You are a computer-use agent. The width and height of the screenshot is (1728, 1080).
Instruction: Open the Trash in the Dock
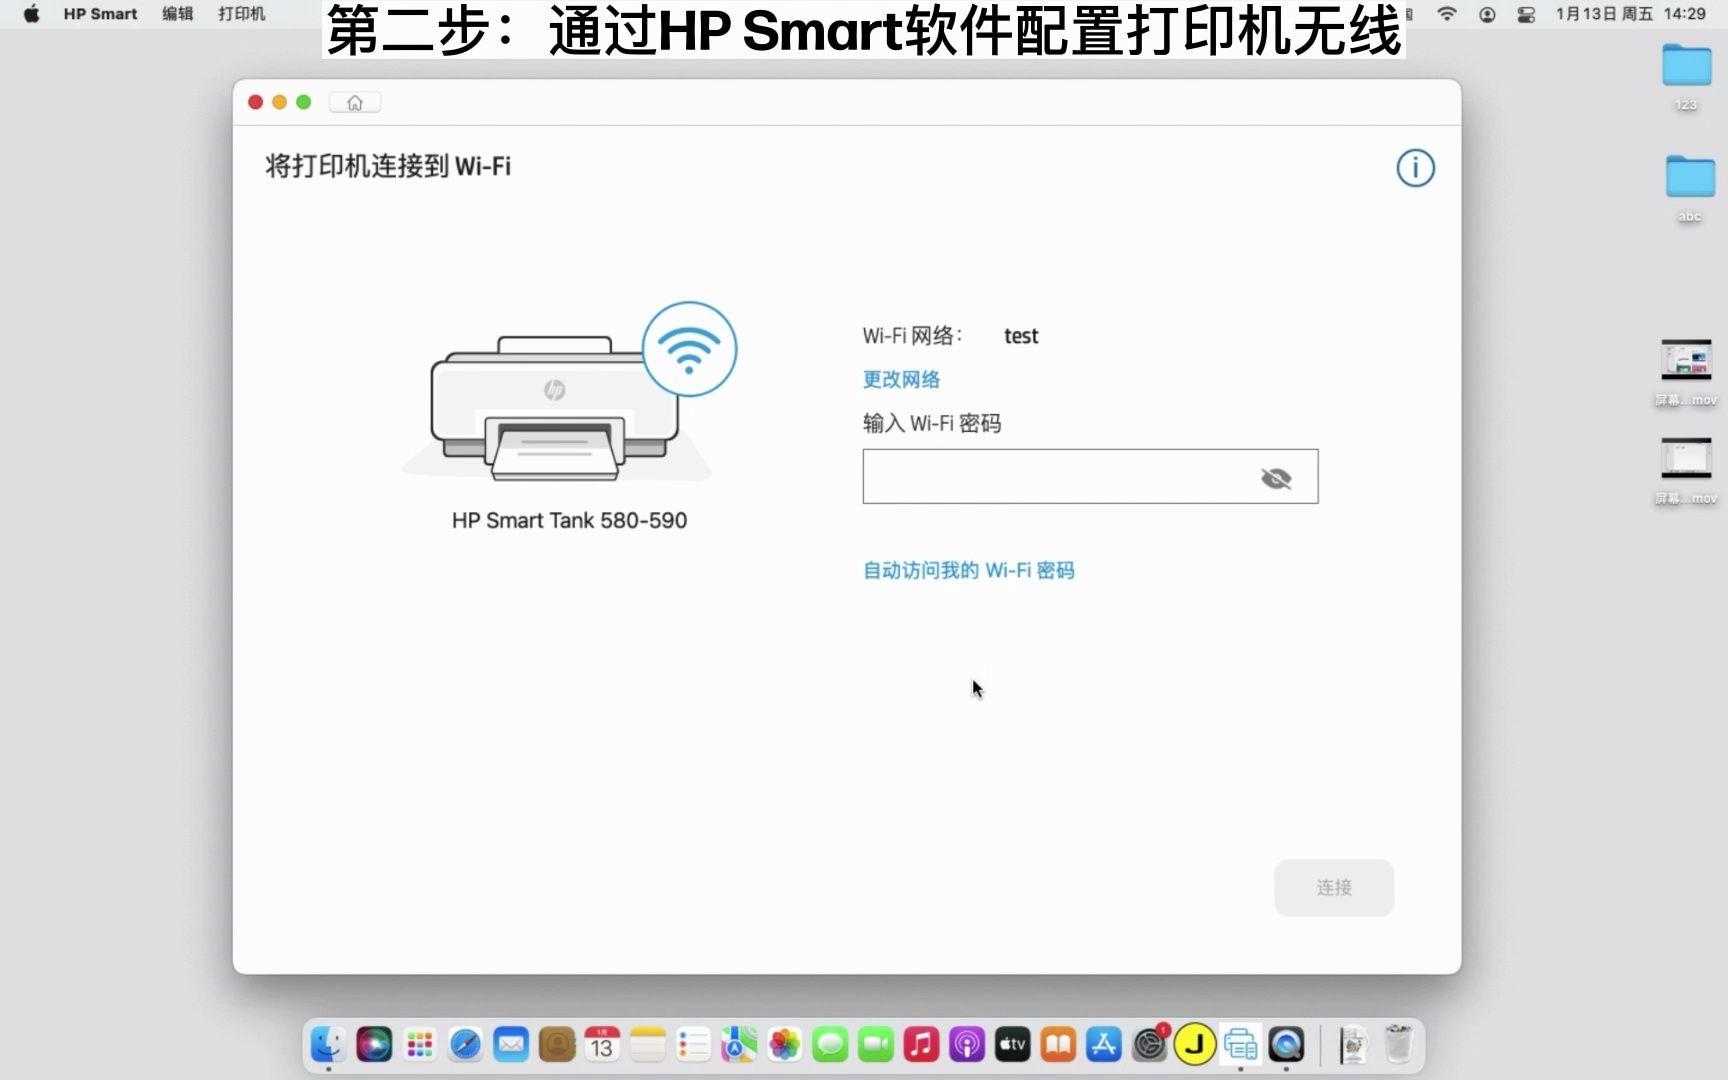point(1399,1045)
